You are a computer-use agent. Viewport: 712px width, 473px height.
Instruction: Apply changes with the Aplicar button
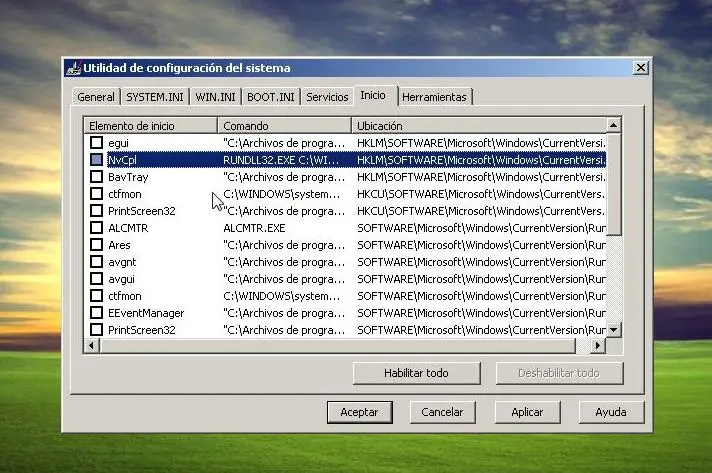(x=527, y=412)
